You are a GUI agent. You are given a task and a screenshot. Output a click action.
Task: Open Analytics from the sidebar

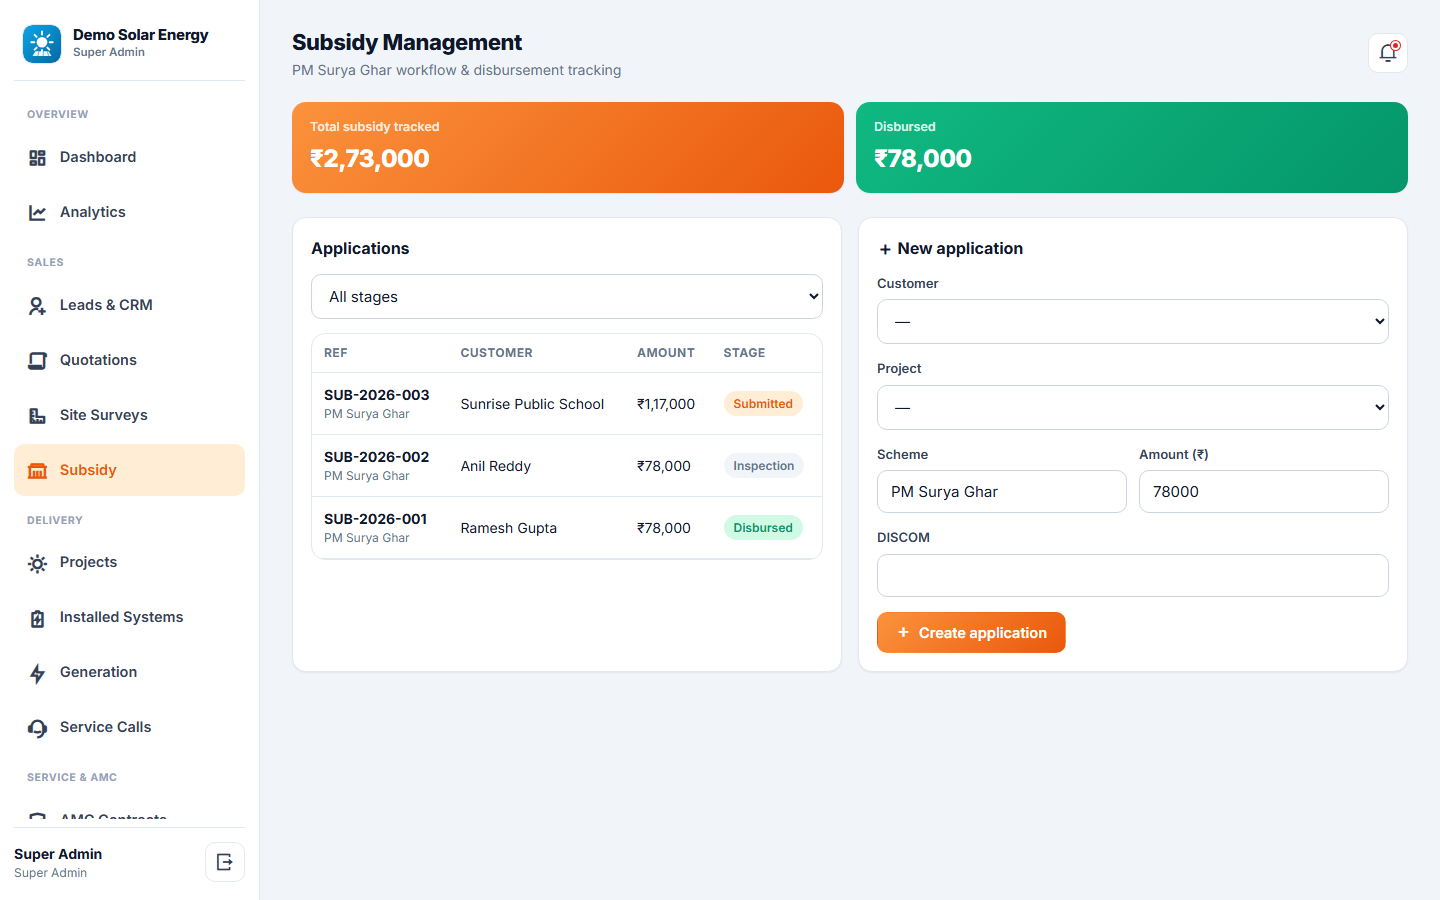tap(129, 213)
